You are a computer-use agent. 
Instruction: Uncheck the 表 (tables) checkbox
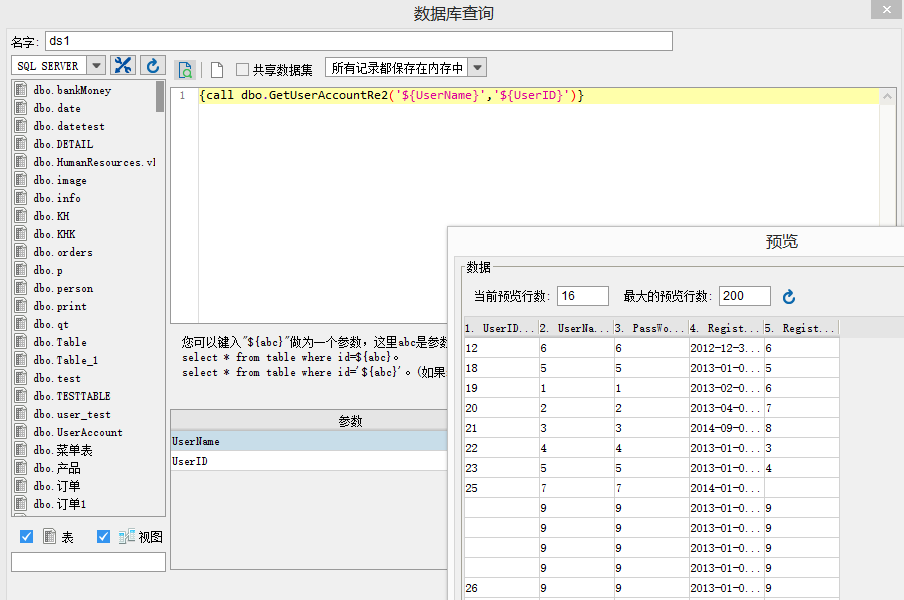[27, 537]
